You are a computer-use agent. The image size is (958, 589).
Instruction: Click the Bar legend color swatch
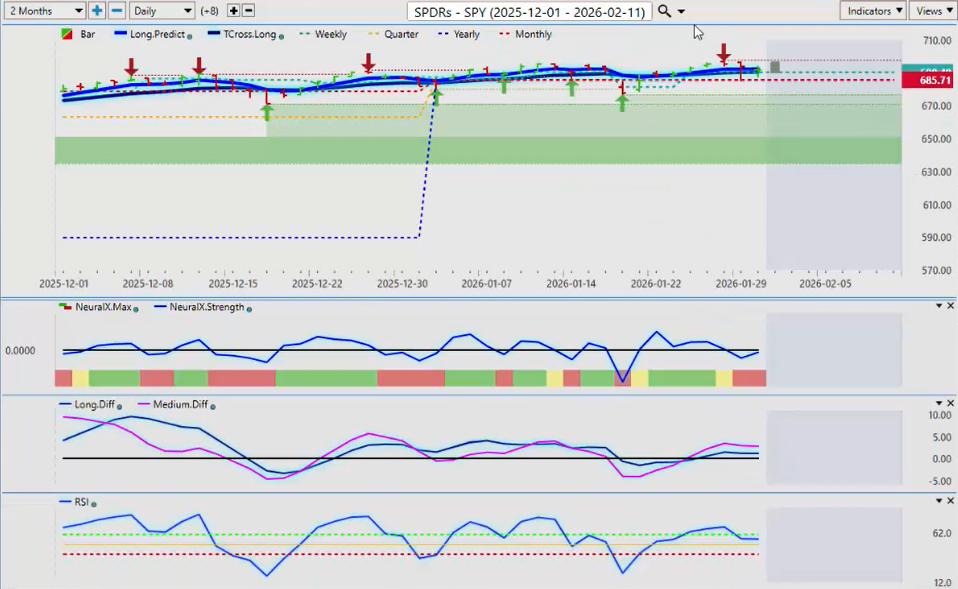(x=66, y=34)
